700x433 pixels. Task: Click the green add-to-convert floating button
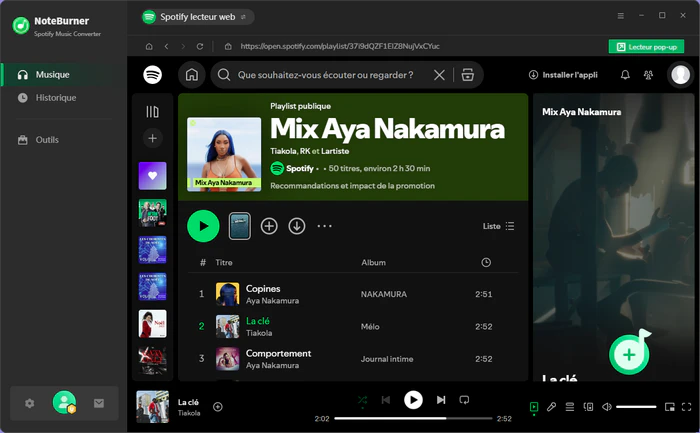point(628,355)
